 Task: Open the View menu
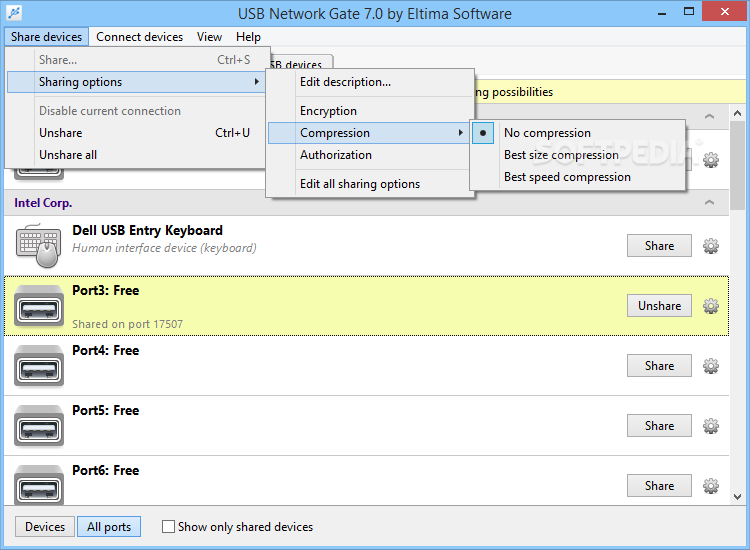point(210,37)
